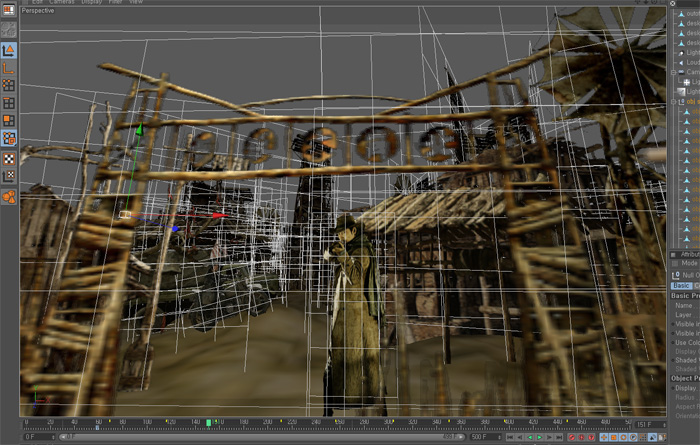Step to the next frame
This screenshot has height=445, width=700.
[x=549, y=437]
